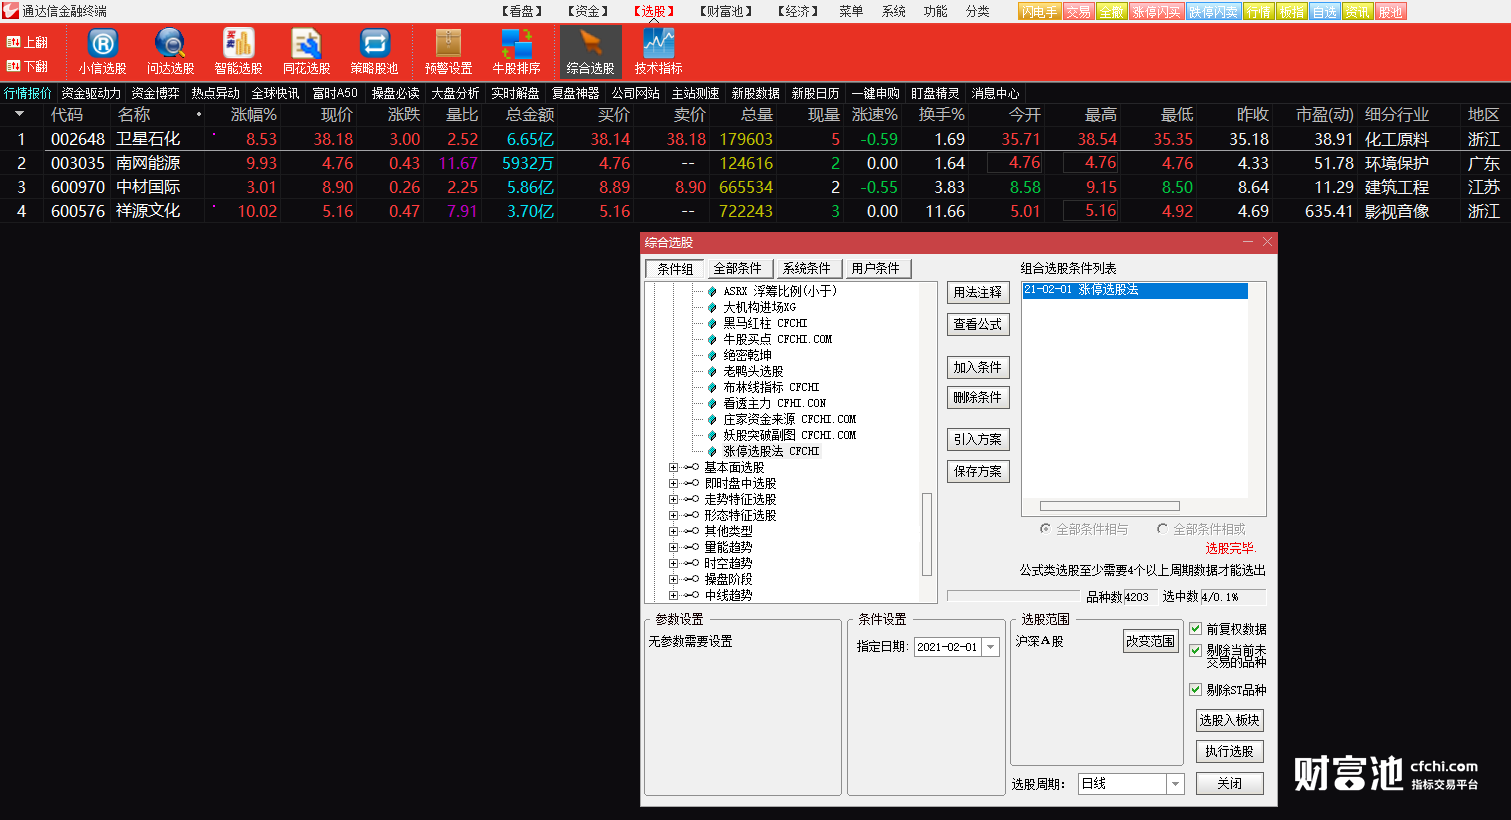The height and width of the screenshot is (820, 1511).
Task: Expand the 其他类型 tree node
Action: 673,531
